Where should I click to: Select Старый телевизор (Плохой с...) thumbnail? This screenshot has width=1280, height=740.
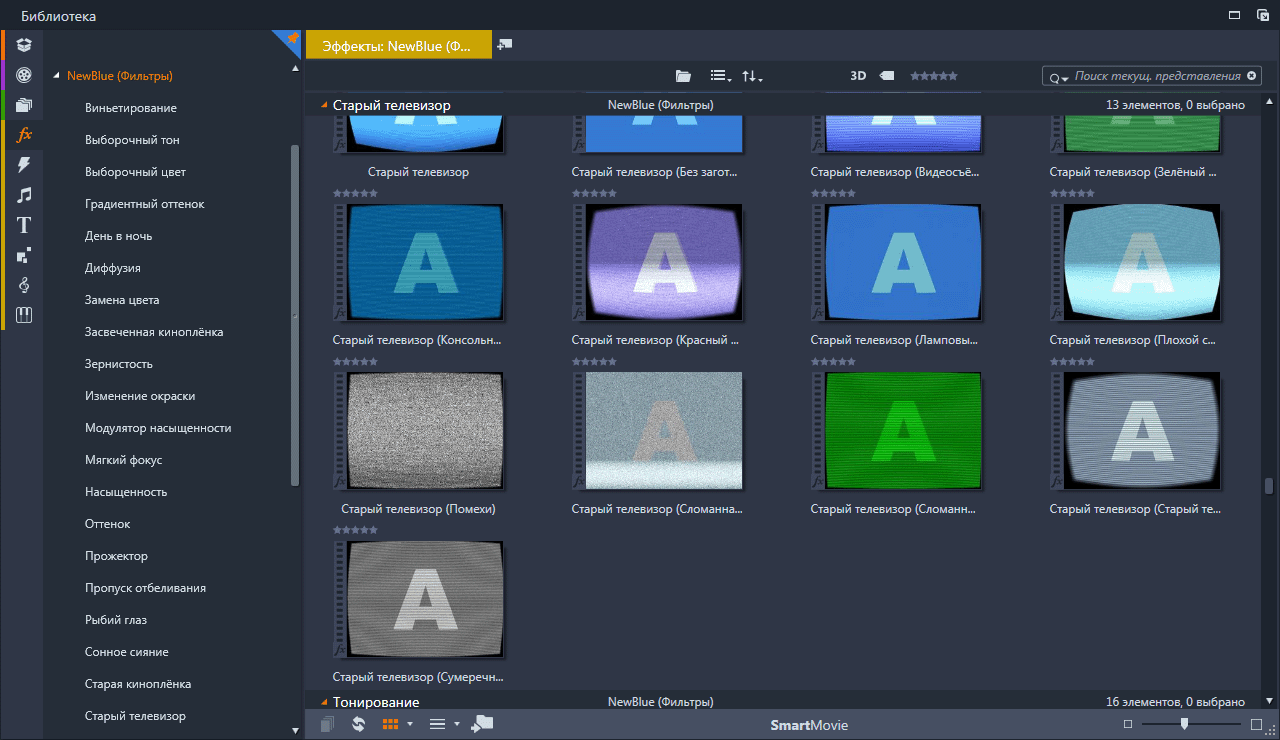click(x=1136, y=263)
